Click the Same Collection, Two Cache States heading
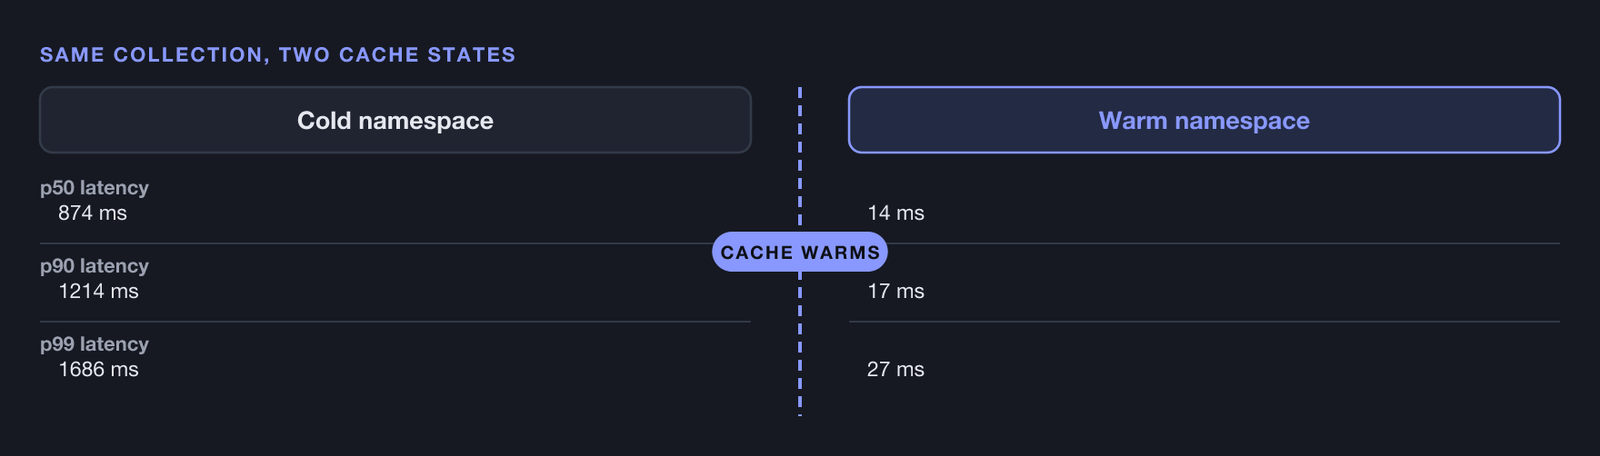This screenshot has width=1600, height=456. click(x=278, y=55)
